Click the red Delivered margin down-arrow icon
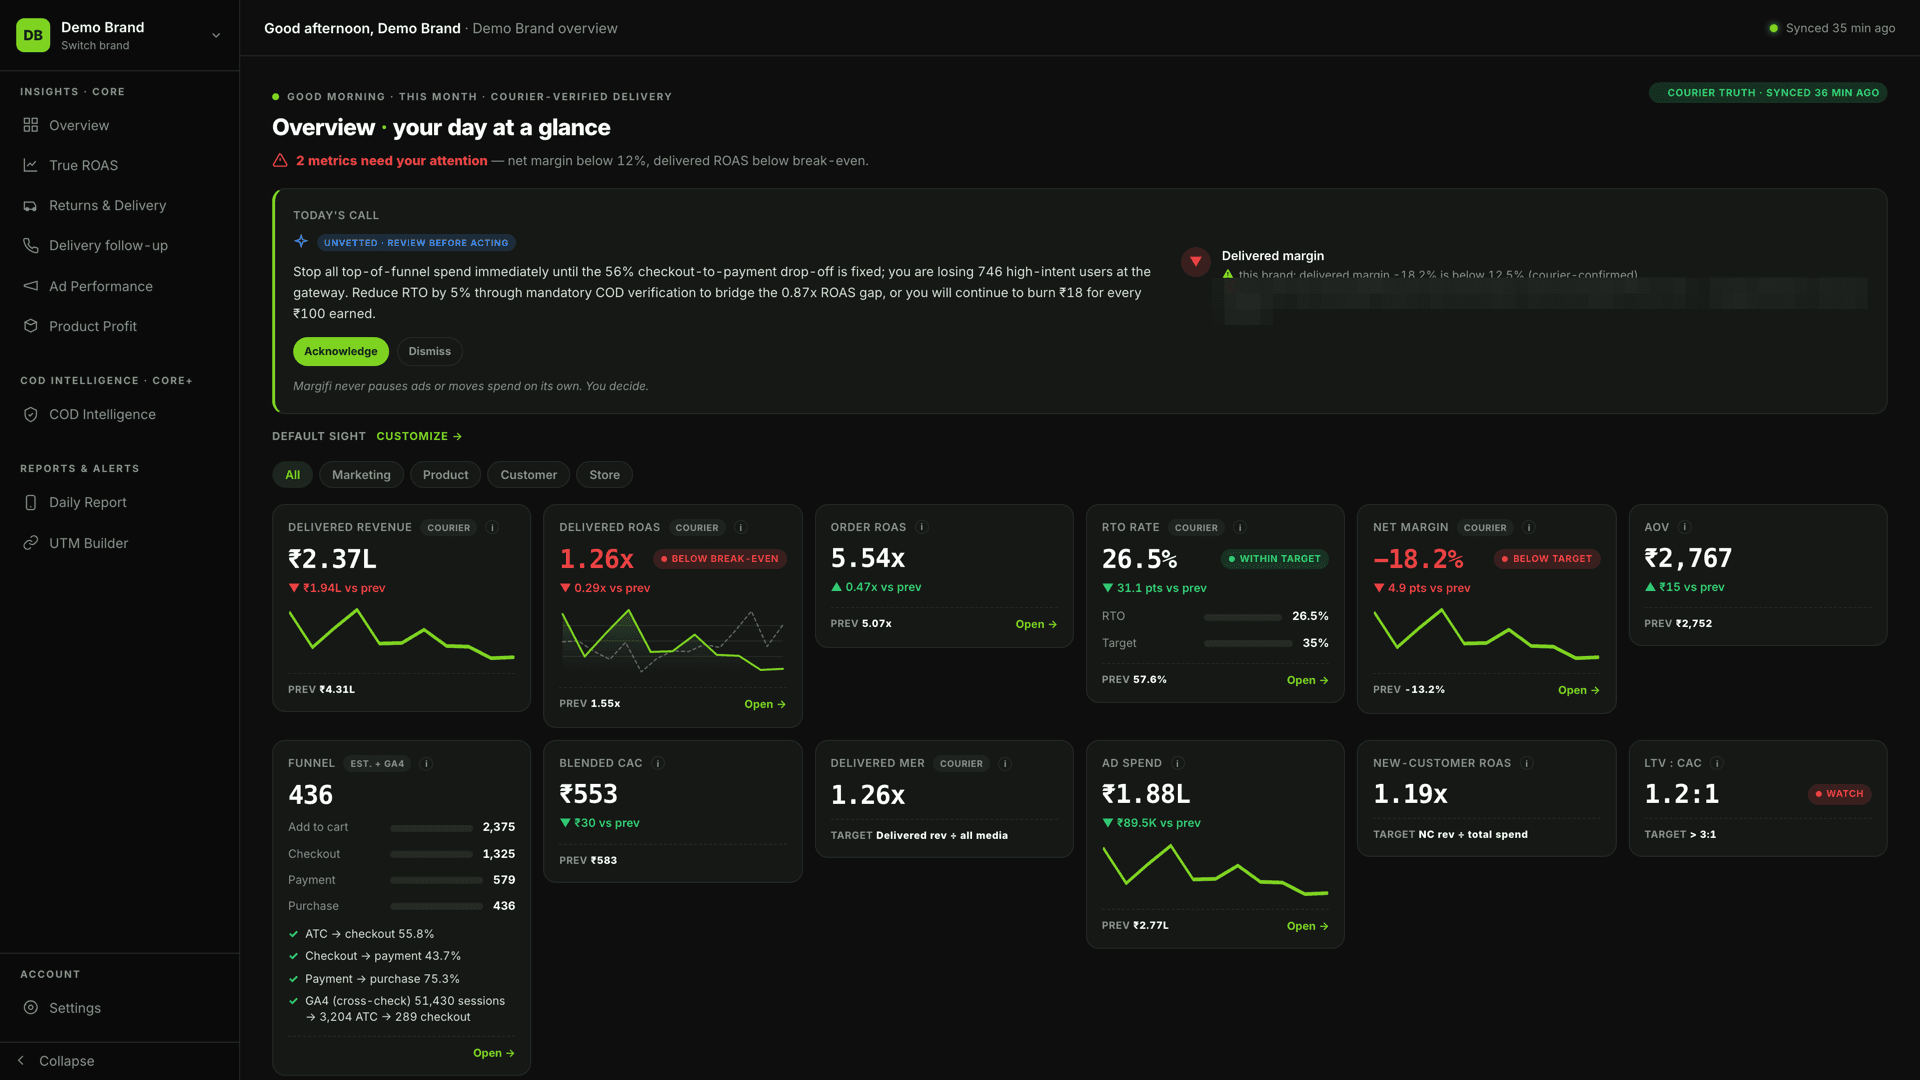This screenshot has height=1080, width=1920. (x=1196, y=262)
